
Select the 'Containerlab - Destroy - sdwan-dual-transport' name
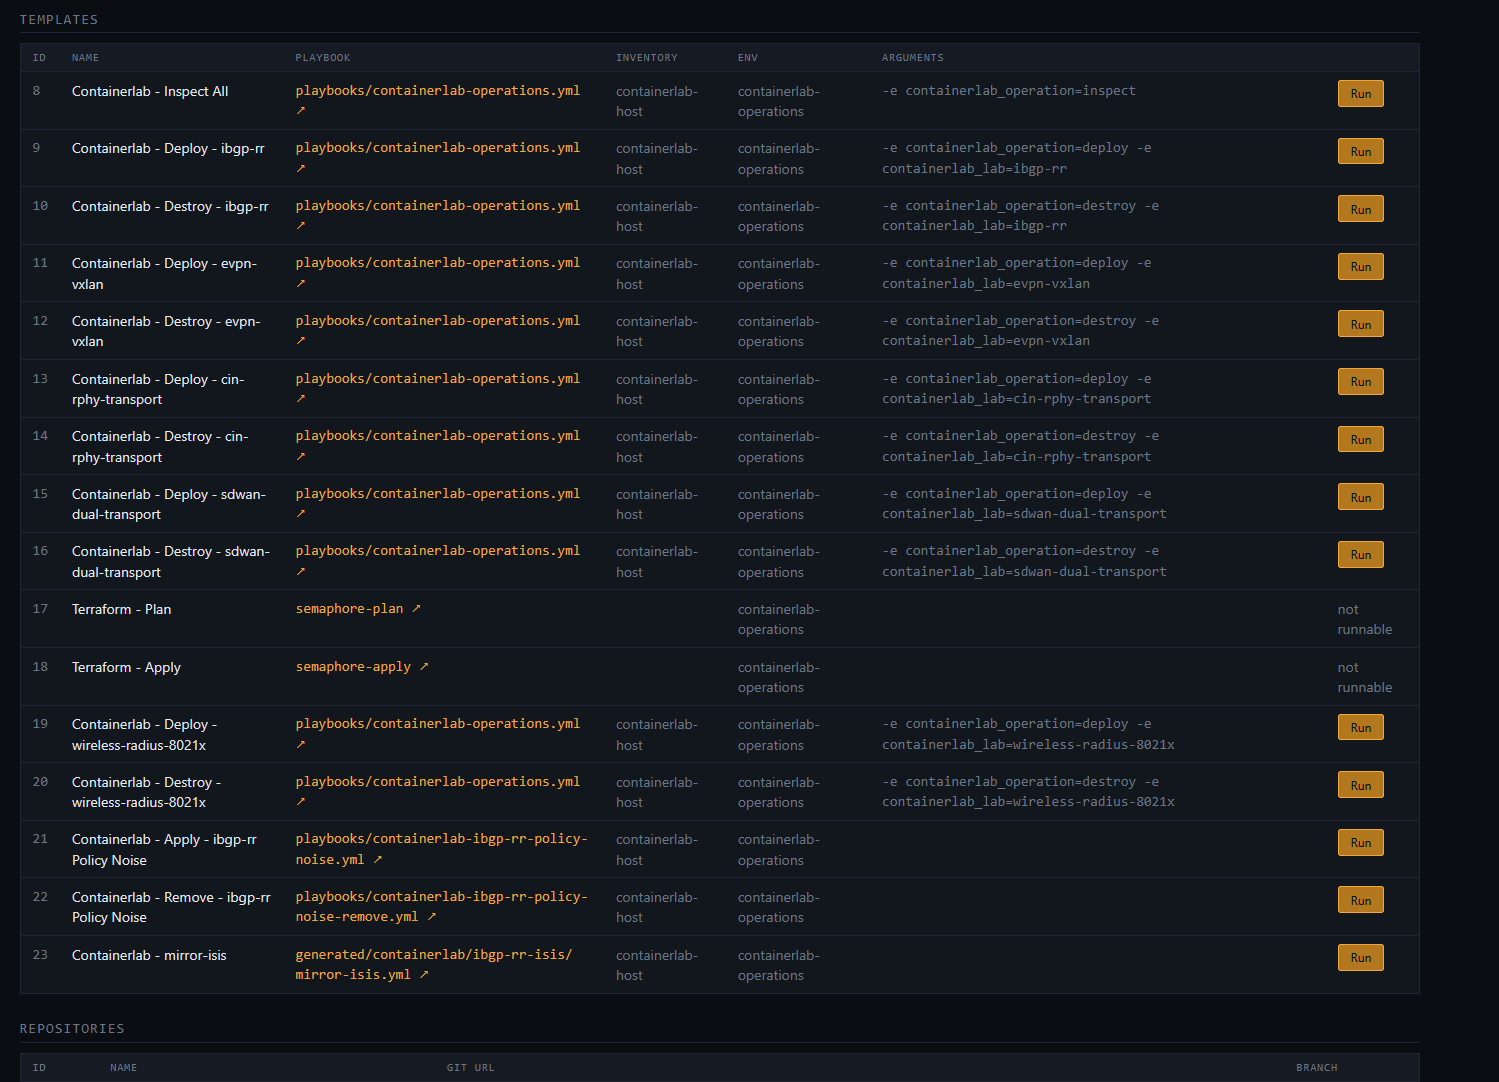tap(171, 562)
